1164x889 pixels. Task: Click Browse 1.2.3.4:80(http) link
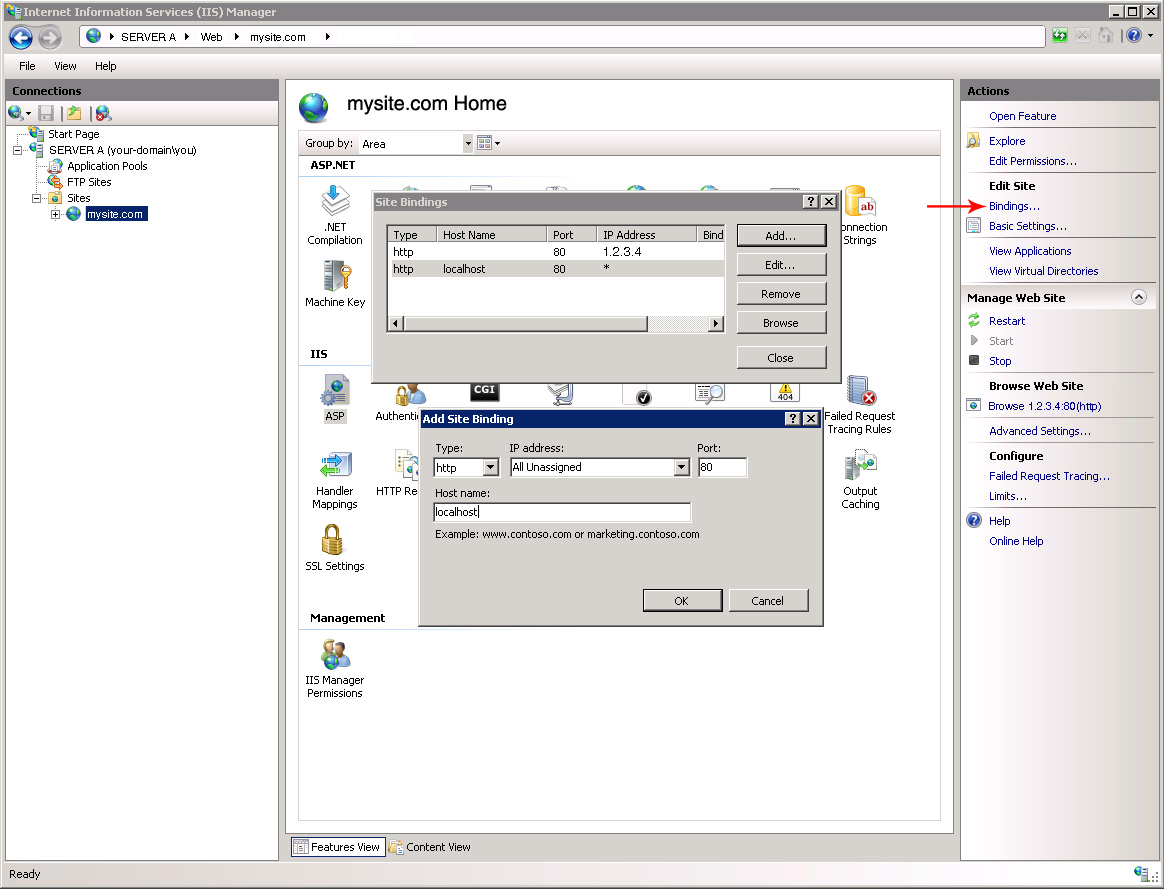[1044, 406]
